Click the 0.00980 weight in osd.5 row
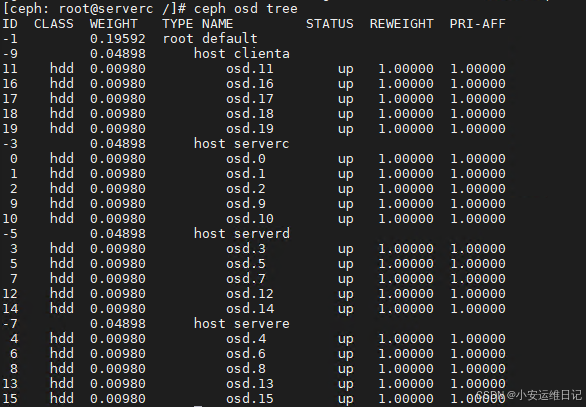 click(x=118, y=264)
